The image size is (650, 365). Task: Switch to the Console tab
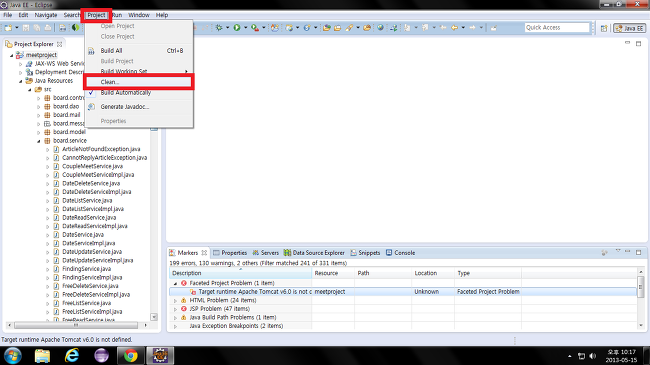[x=400, y=253]
